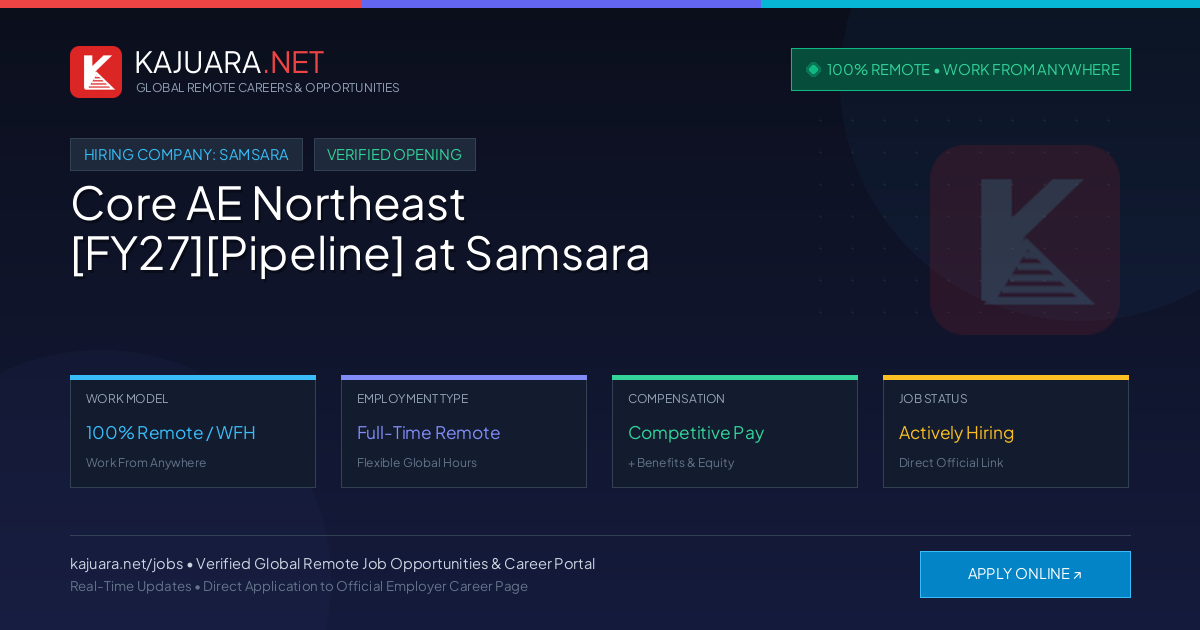Click '+ Benefits & Equity' text
This screenshot has height=630, width=1200.
coord(681,462)
